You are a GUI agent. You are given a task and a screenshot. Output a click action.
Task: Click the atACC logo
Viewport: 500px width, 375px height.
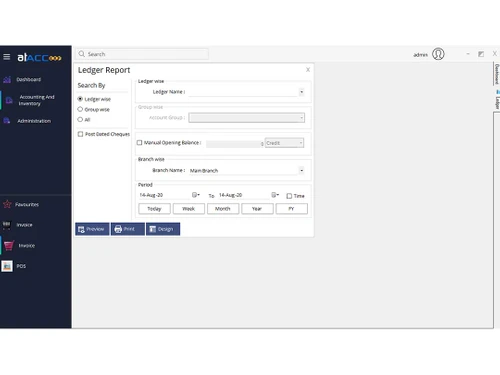(x=39, y=58)
